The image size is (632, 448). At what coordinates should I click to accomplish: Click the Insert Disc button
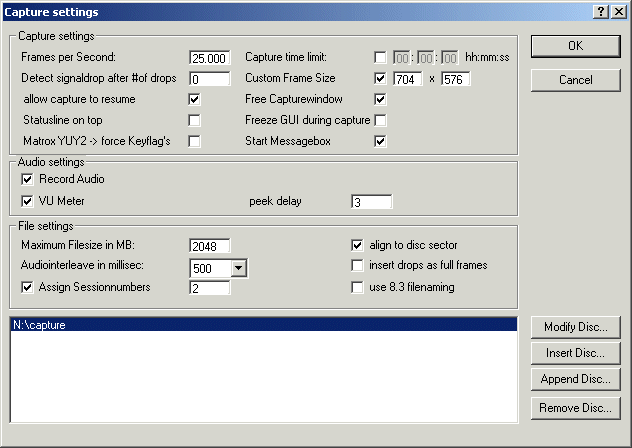(x=575, y=353)
